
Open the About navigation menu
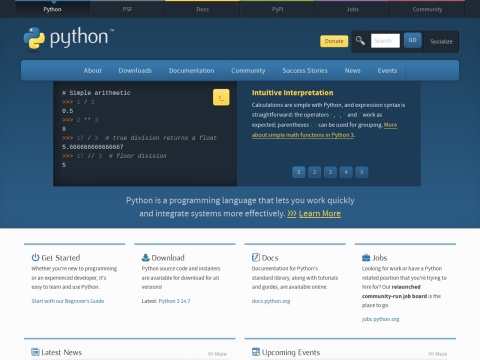pyautogui.click(x=92, y=70)
